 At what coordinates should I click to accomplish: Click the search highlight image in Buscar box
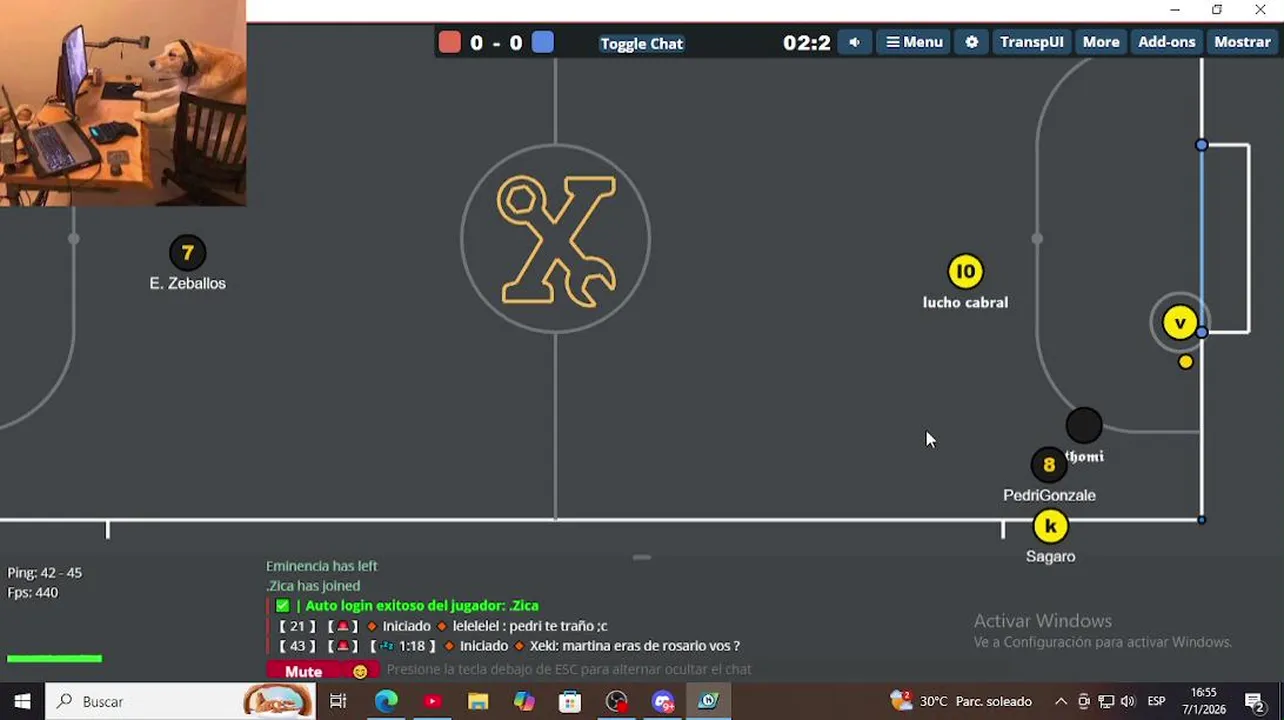[277, 701]
